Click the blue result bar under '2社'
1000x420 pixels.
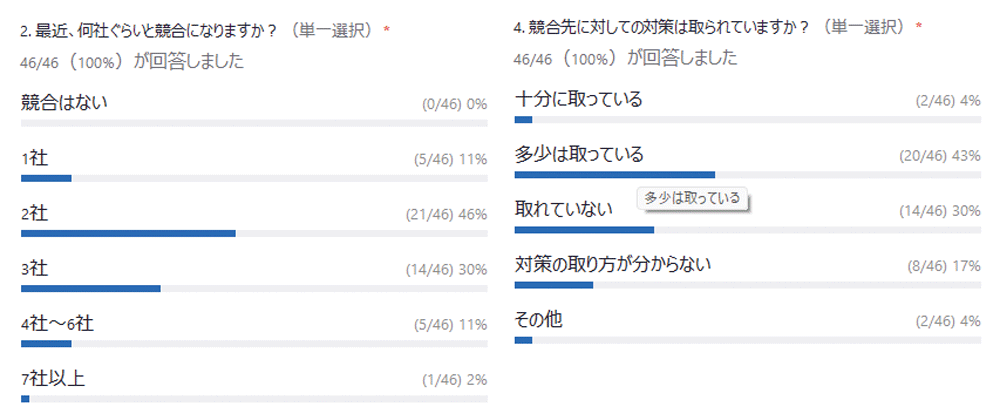(x=128, y=233)
